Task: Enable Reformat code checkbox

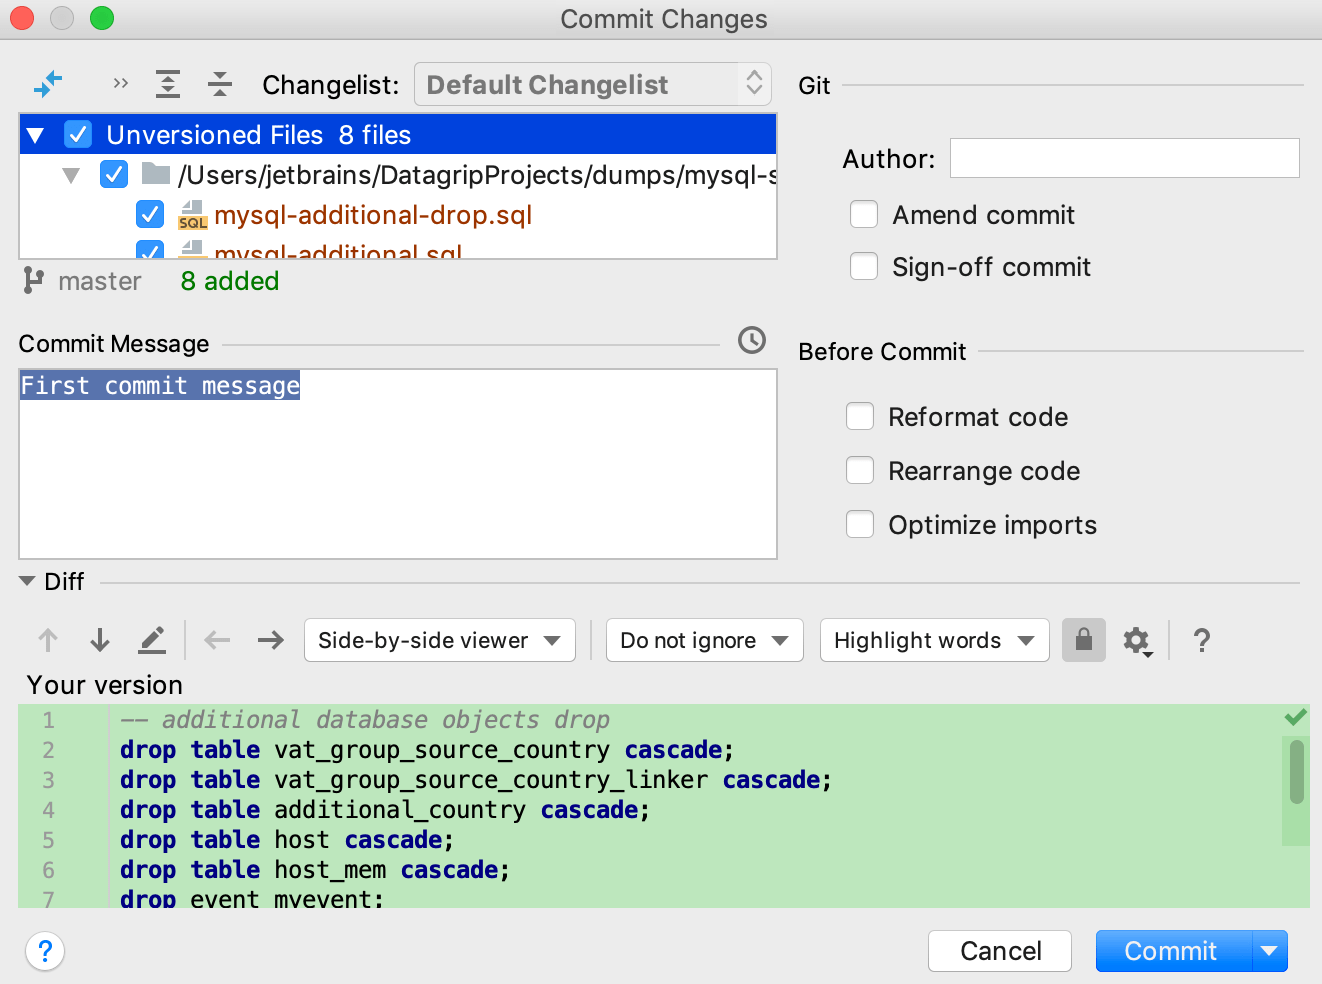Action: click(860, 416)
